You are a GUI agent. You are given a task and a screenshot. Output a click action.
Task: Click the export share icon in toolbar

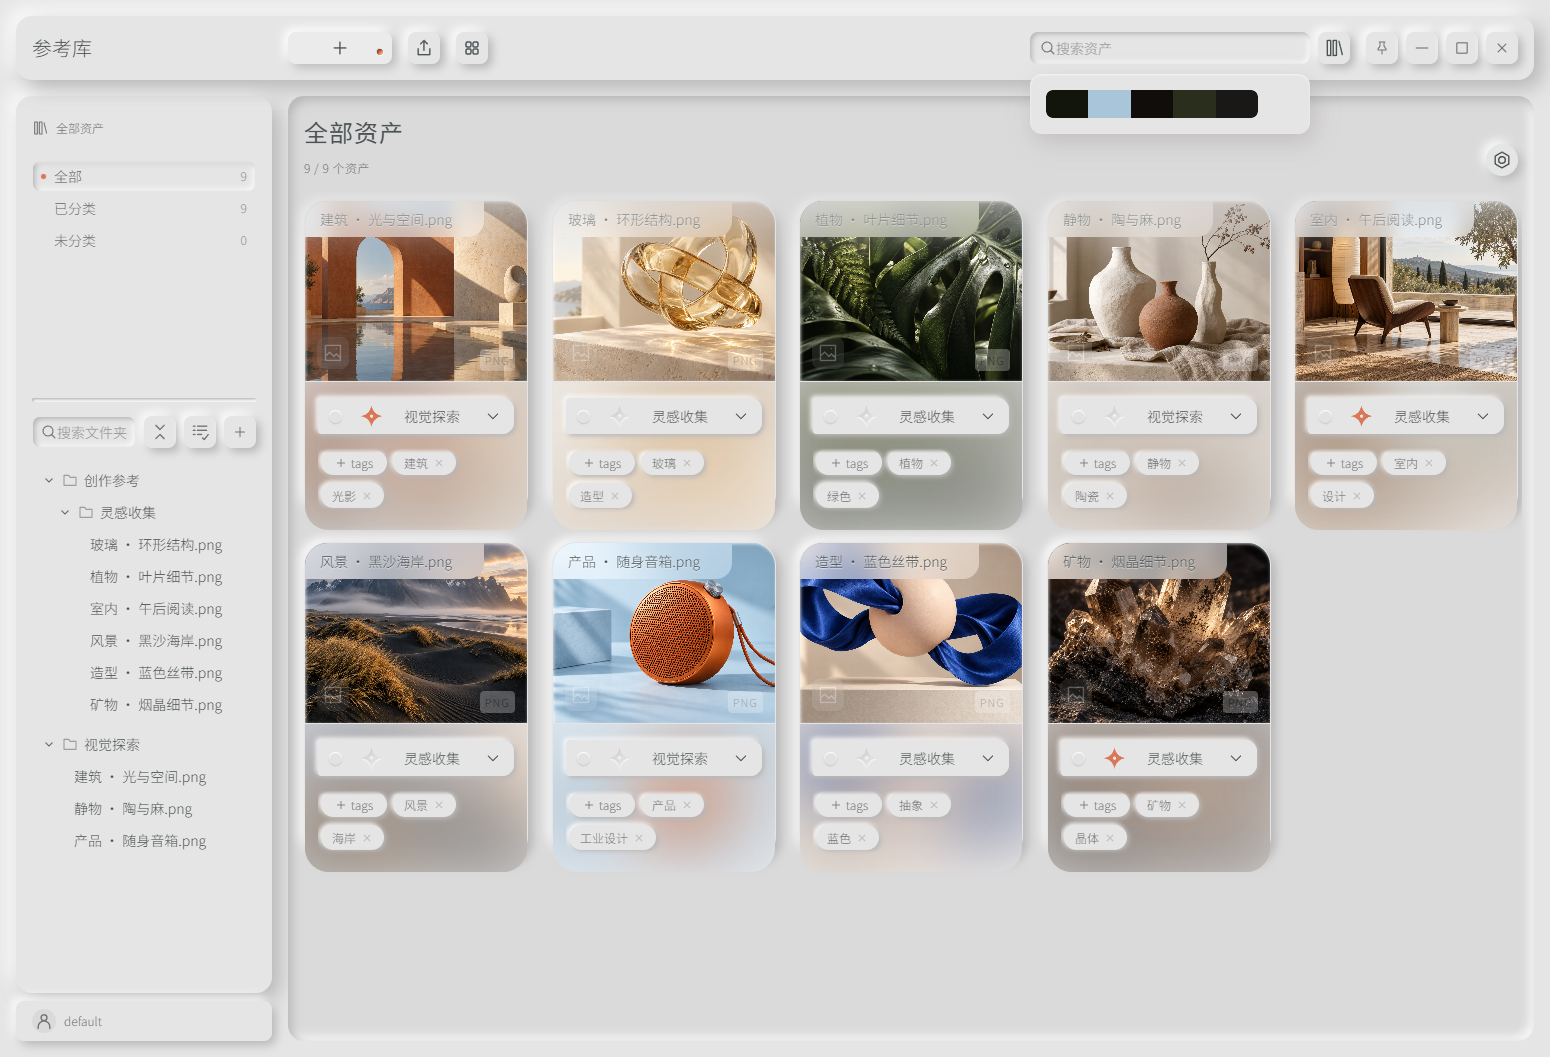(424, 48)
